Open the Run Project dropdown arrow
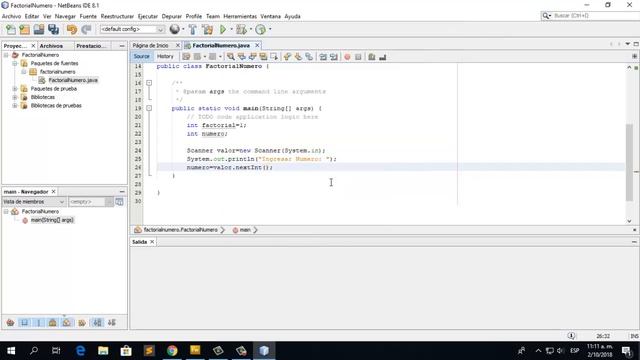The image size is (640, 360). point(231,29)
